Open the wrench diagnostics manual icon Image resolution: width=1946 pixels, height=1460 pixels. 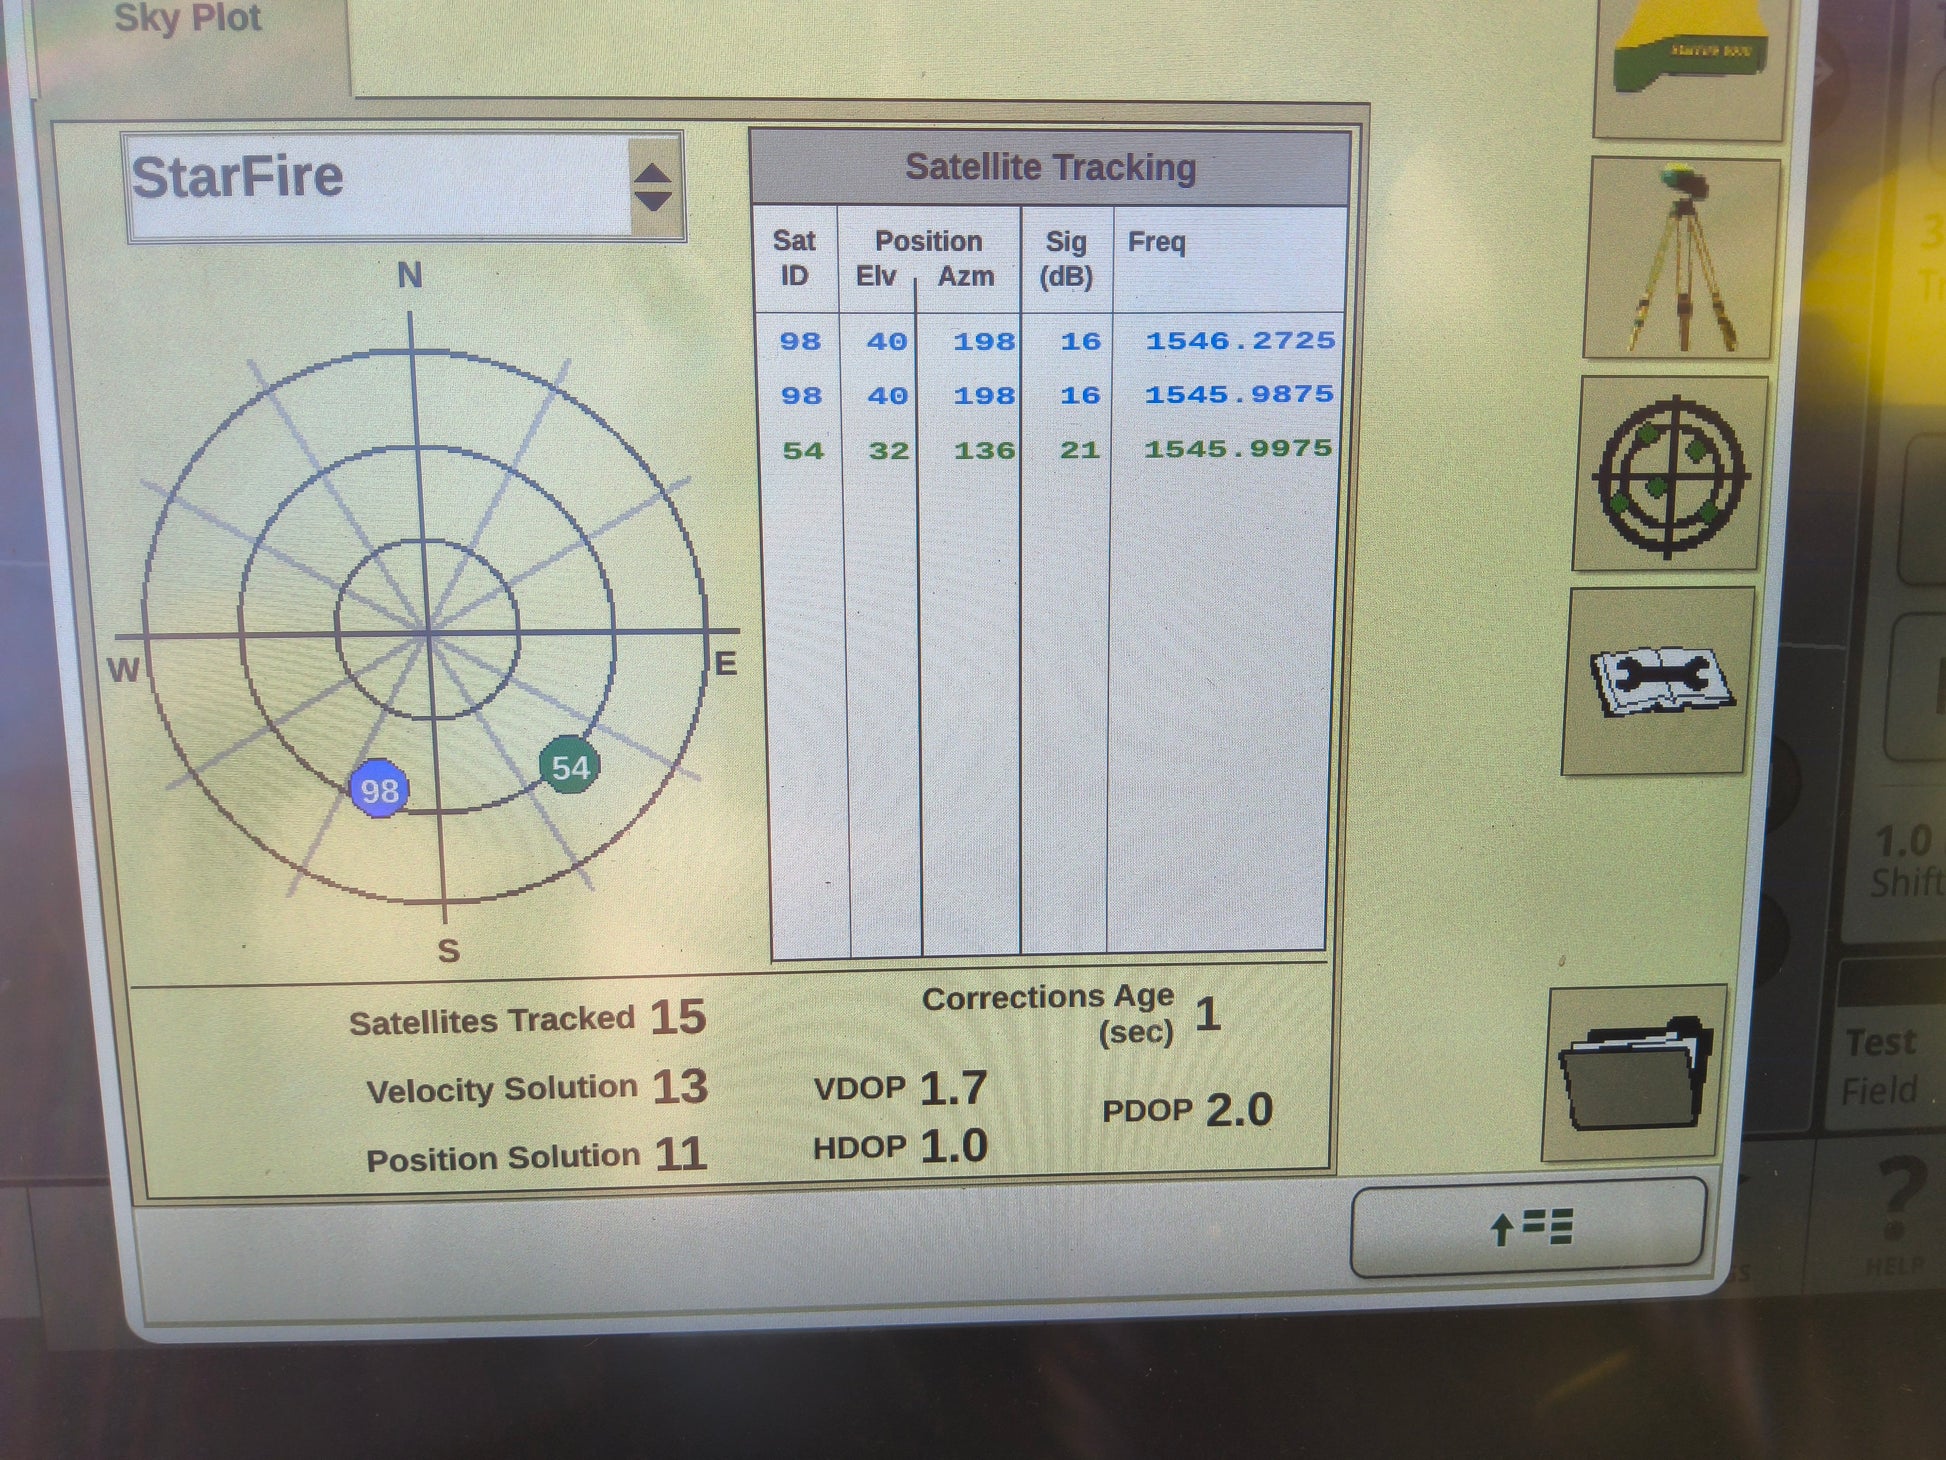1660,682
